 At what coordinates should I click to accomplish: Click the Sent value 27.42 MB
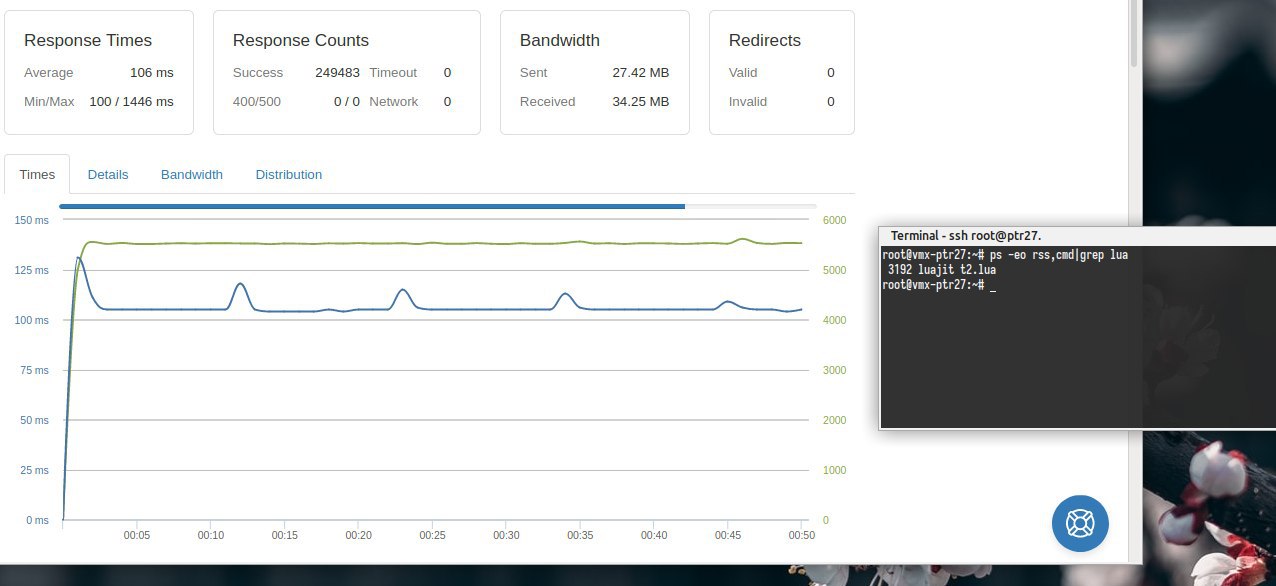pos(641,73)
